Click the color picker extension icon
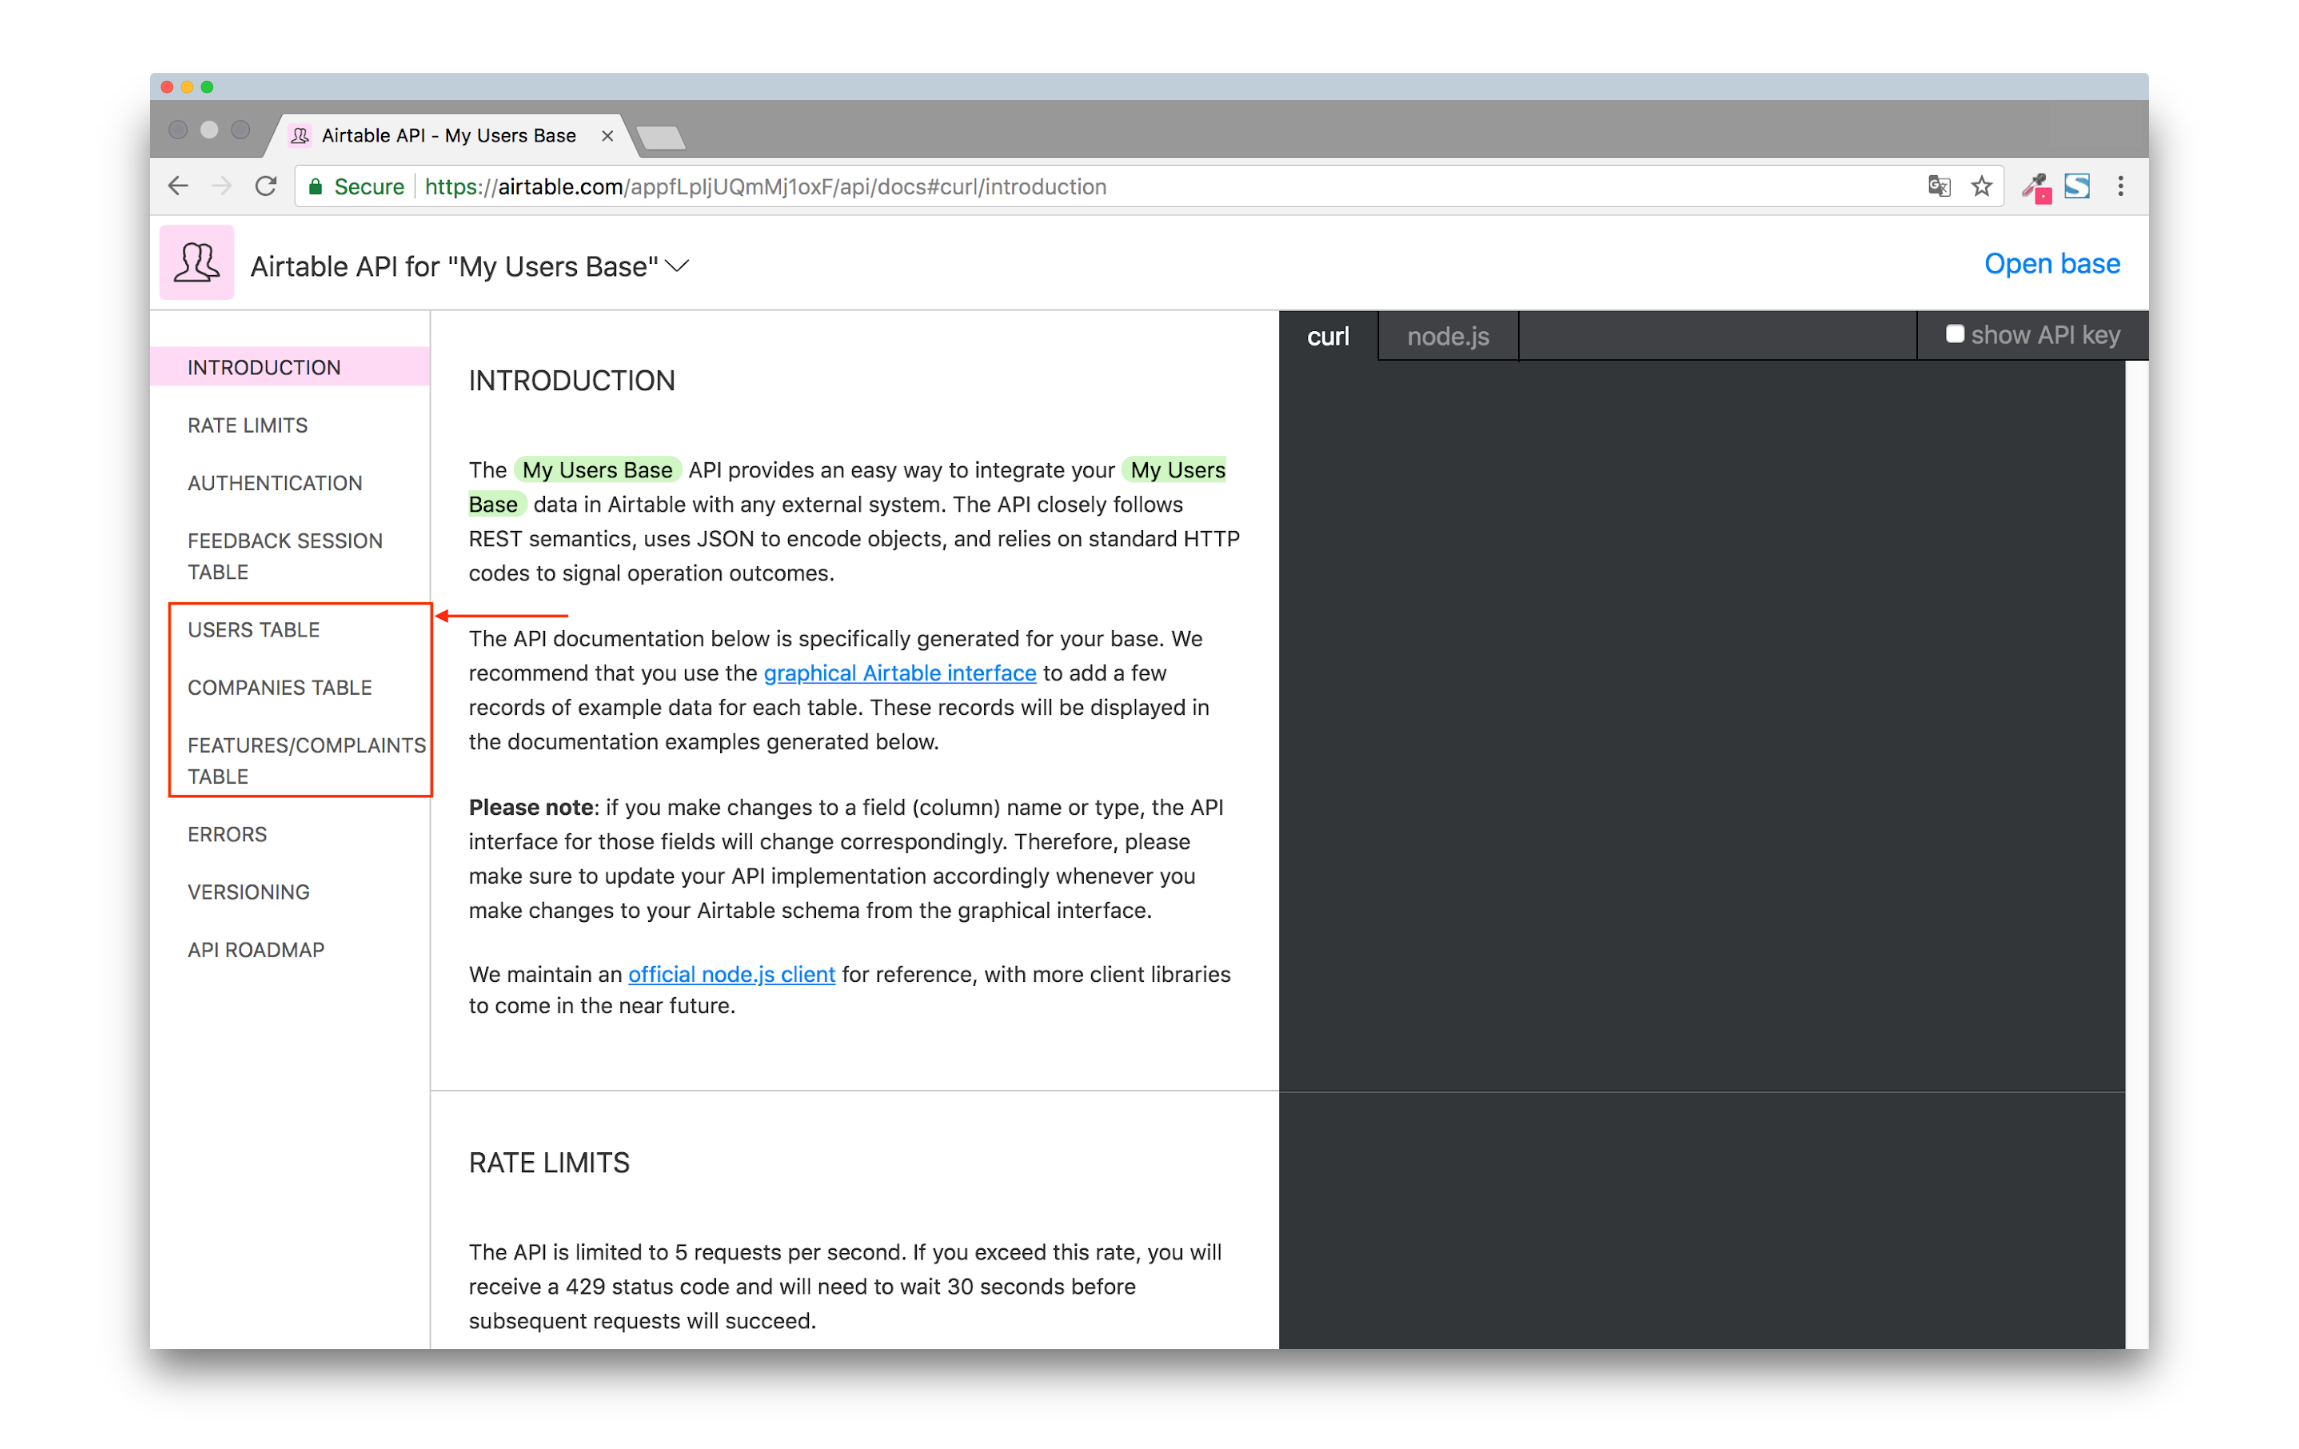This screenshot has height=1449, width=2299. point(2034,186)
